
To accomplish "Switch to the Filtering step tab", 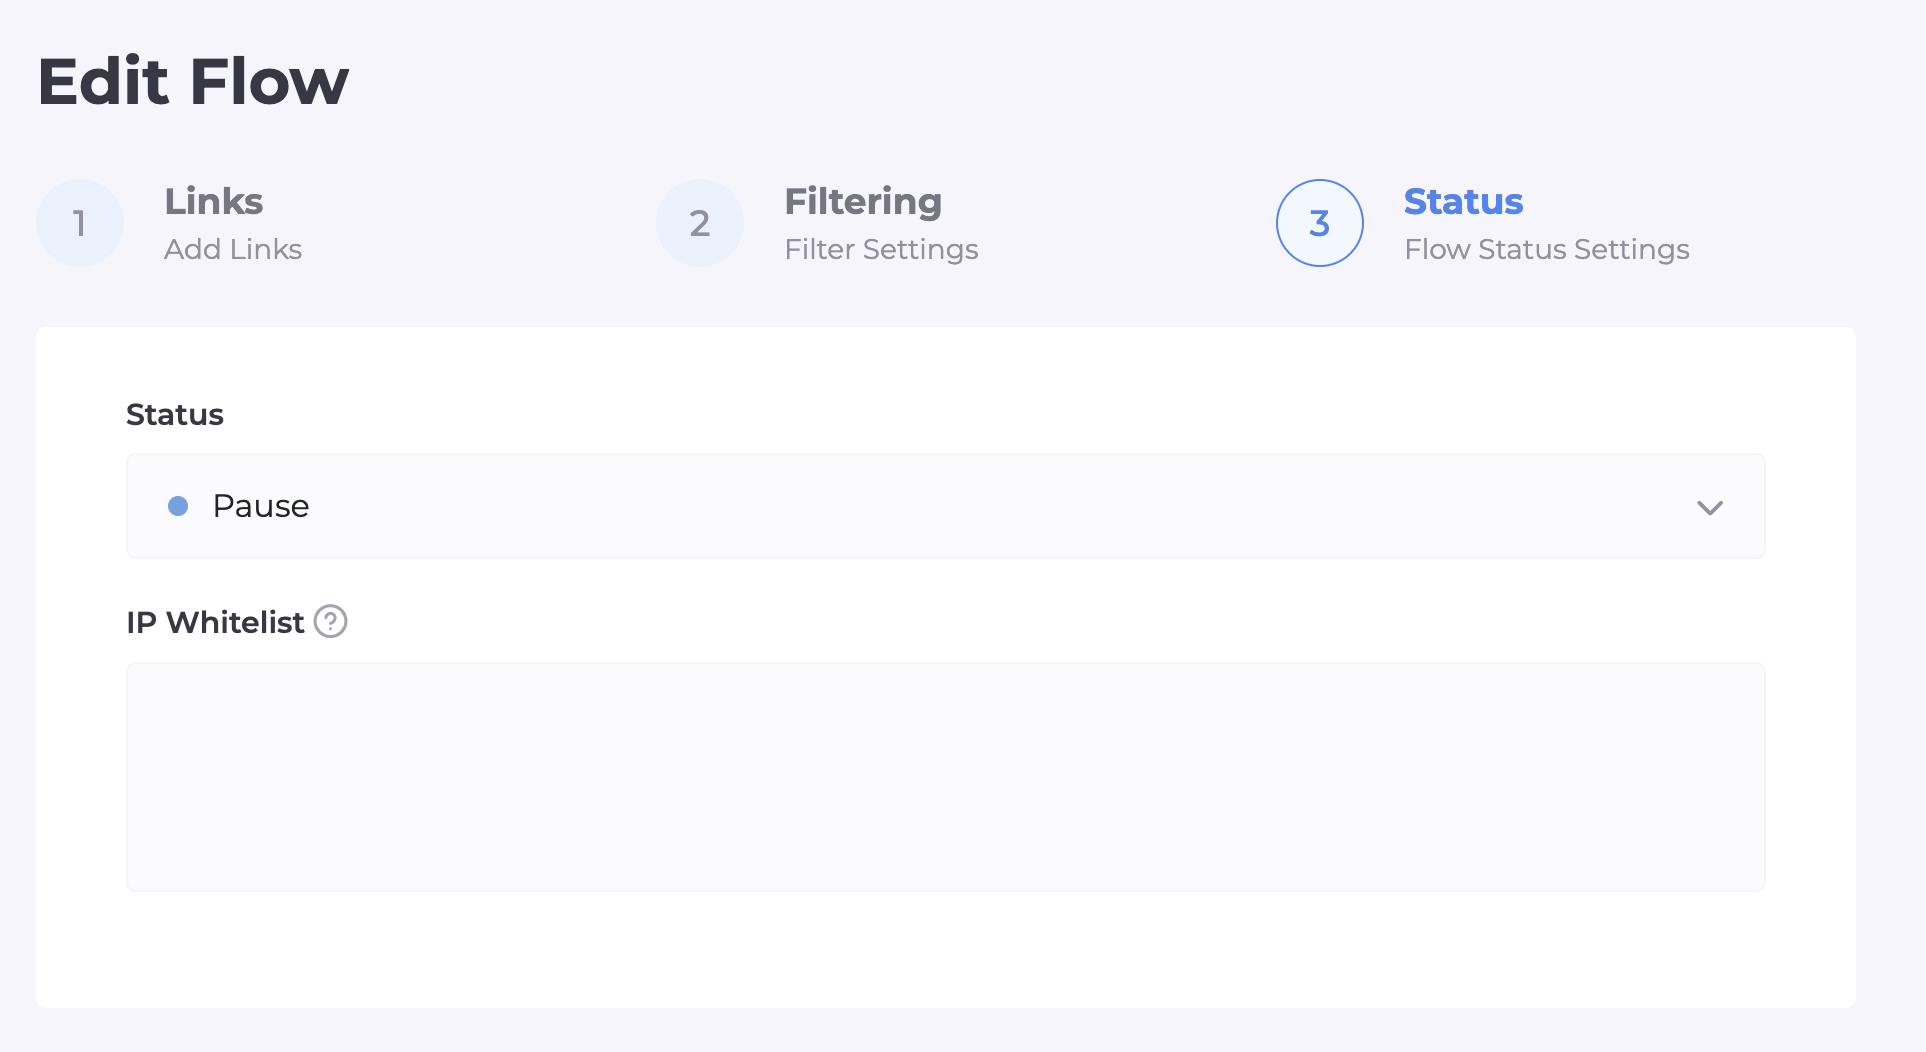I will pyautogui.click(x=863, y=202).
